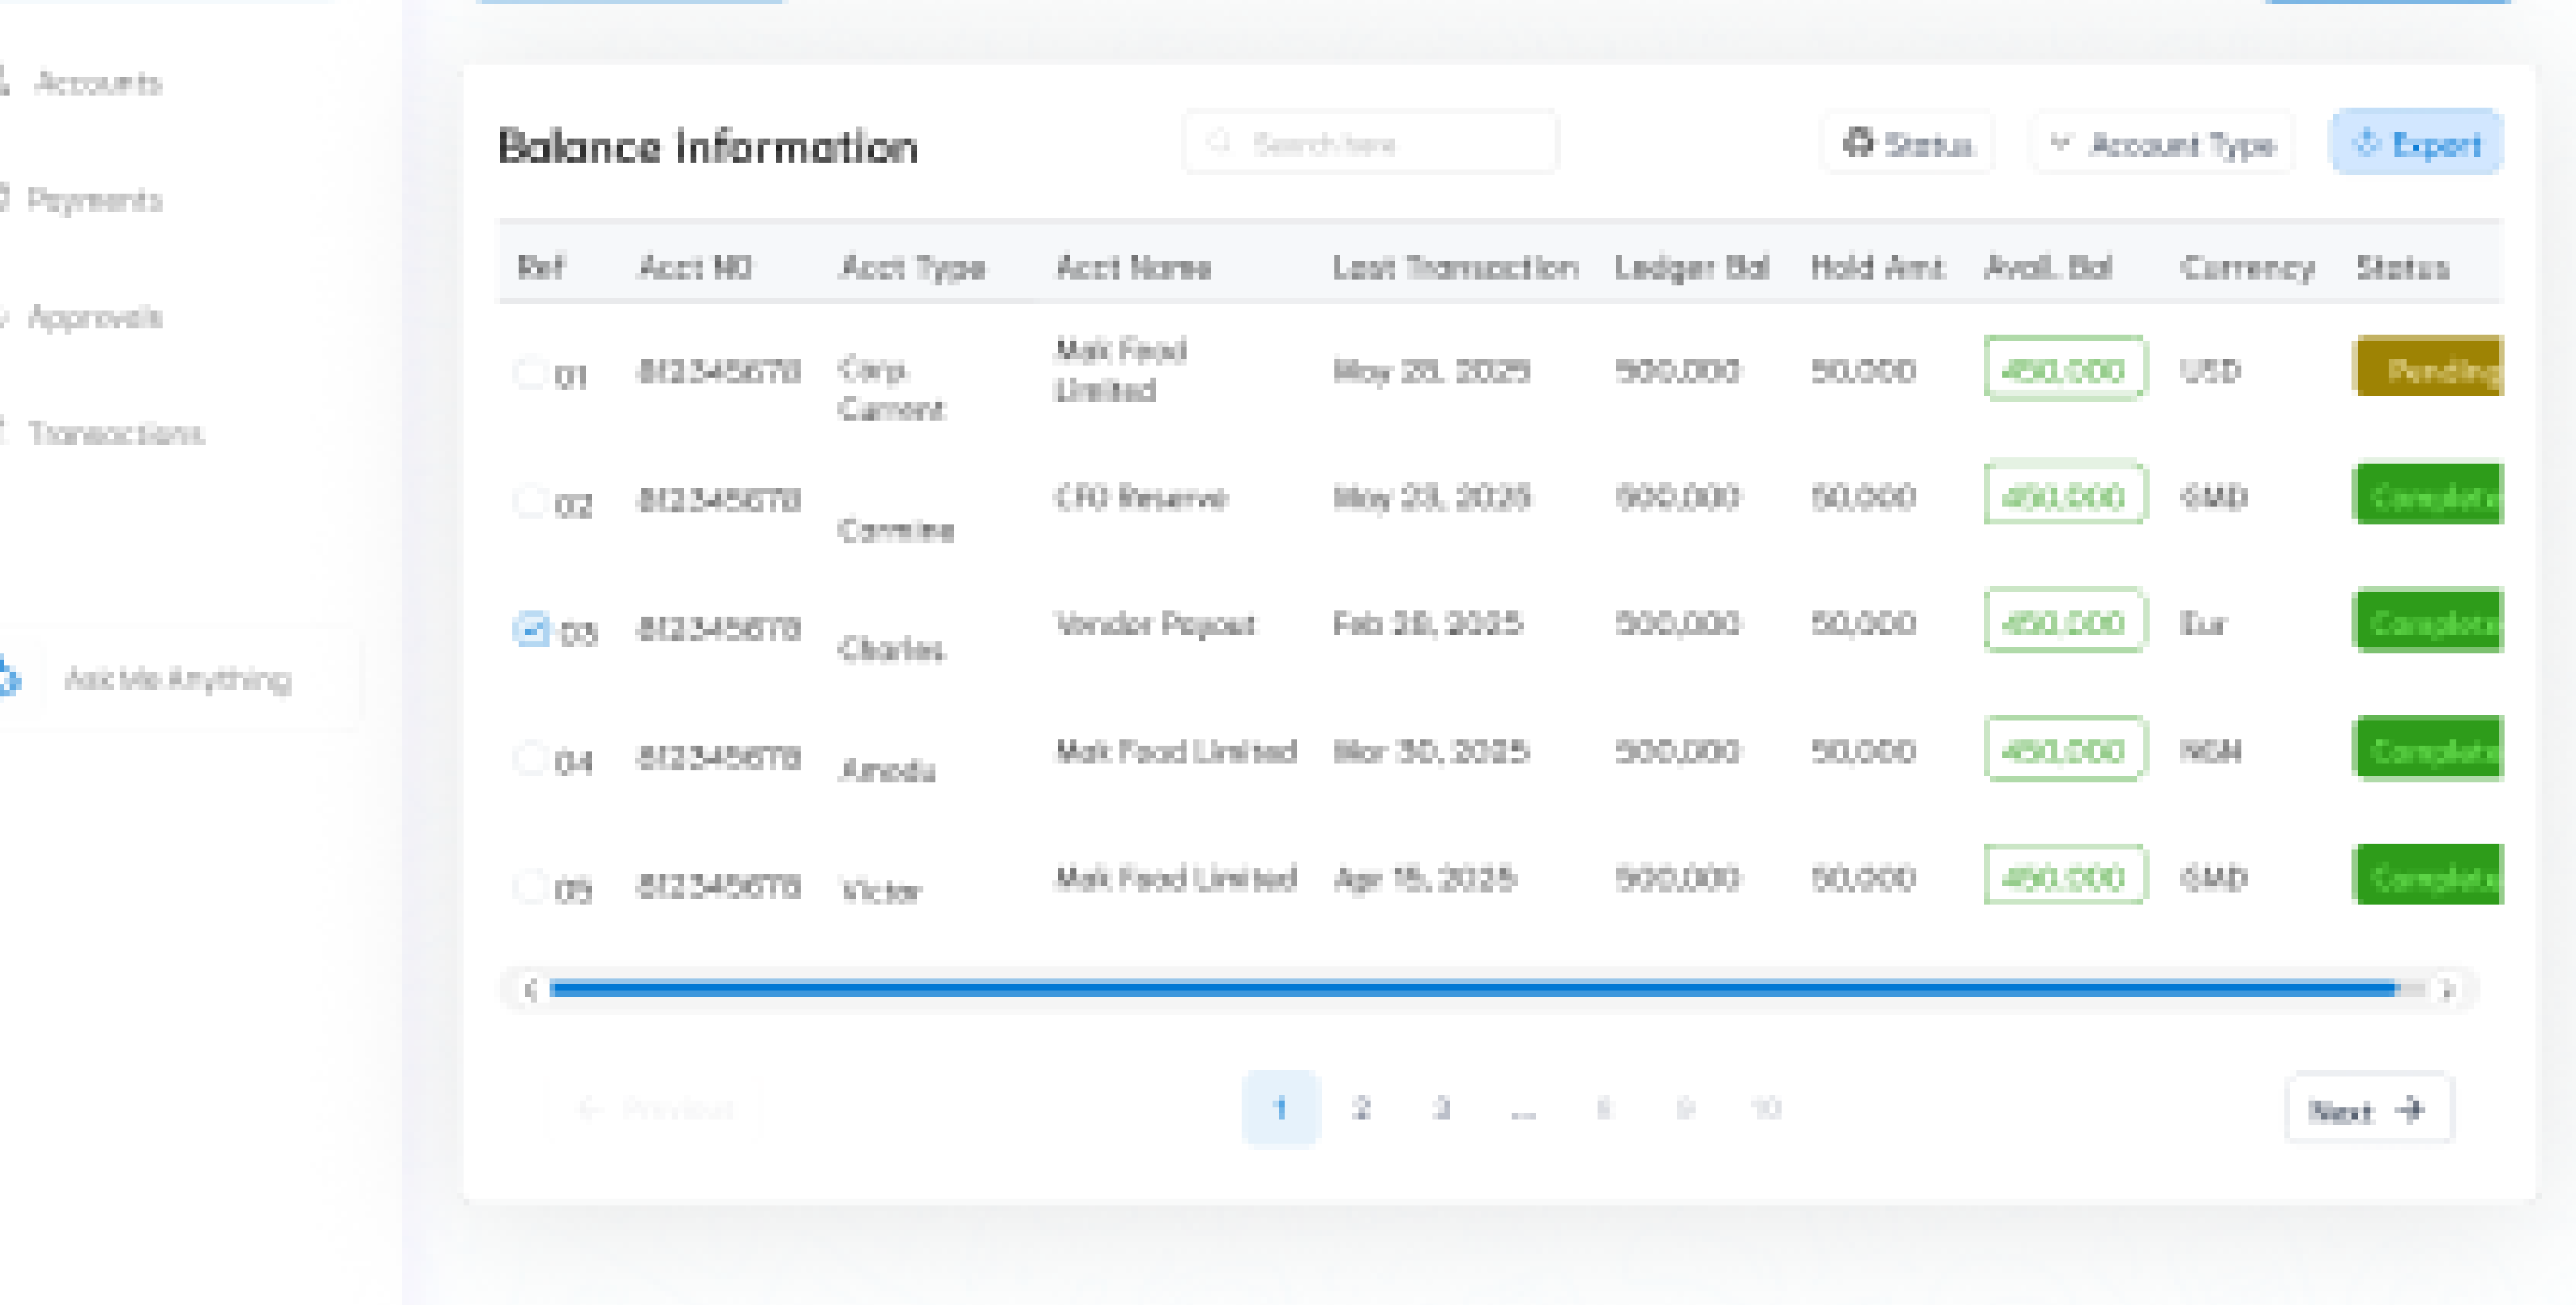
Task: Click the scrollbar right arrow
Action: click(x=2446, y=989)
